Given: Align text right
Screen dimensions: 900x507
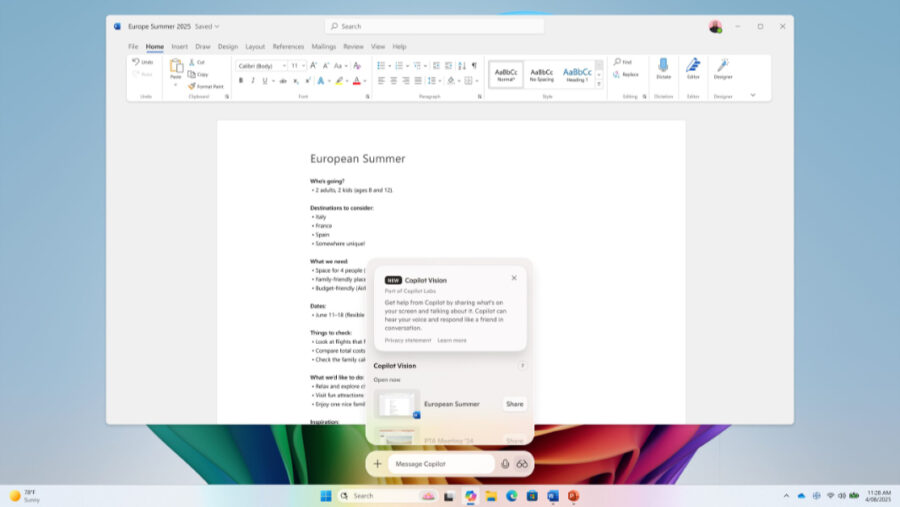Looking at the screenshot, I should [x=406, y=81].
